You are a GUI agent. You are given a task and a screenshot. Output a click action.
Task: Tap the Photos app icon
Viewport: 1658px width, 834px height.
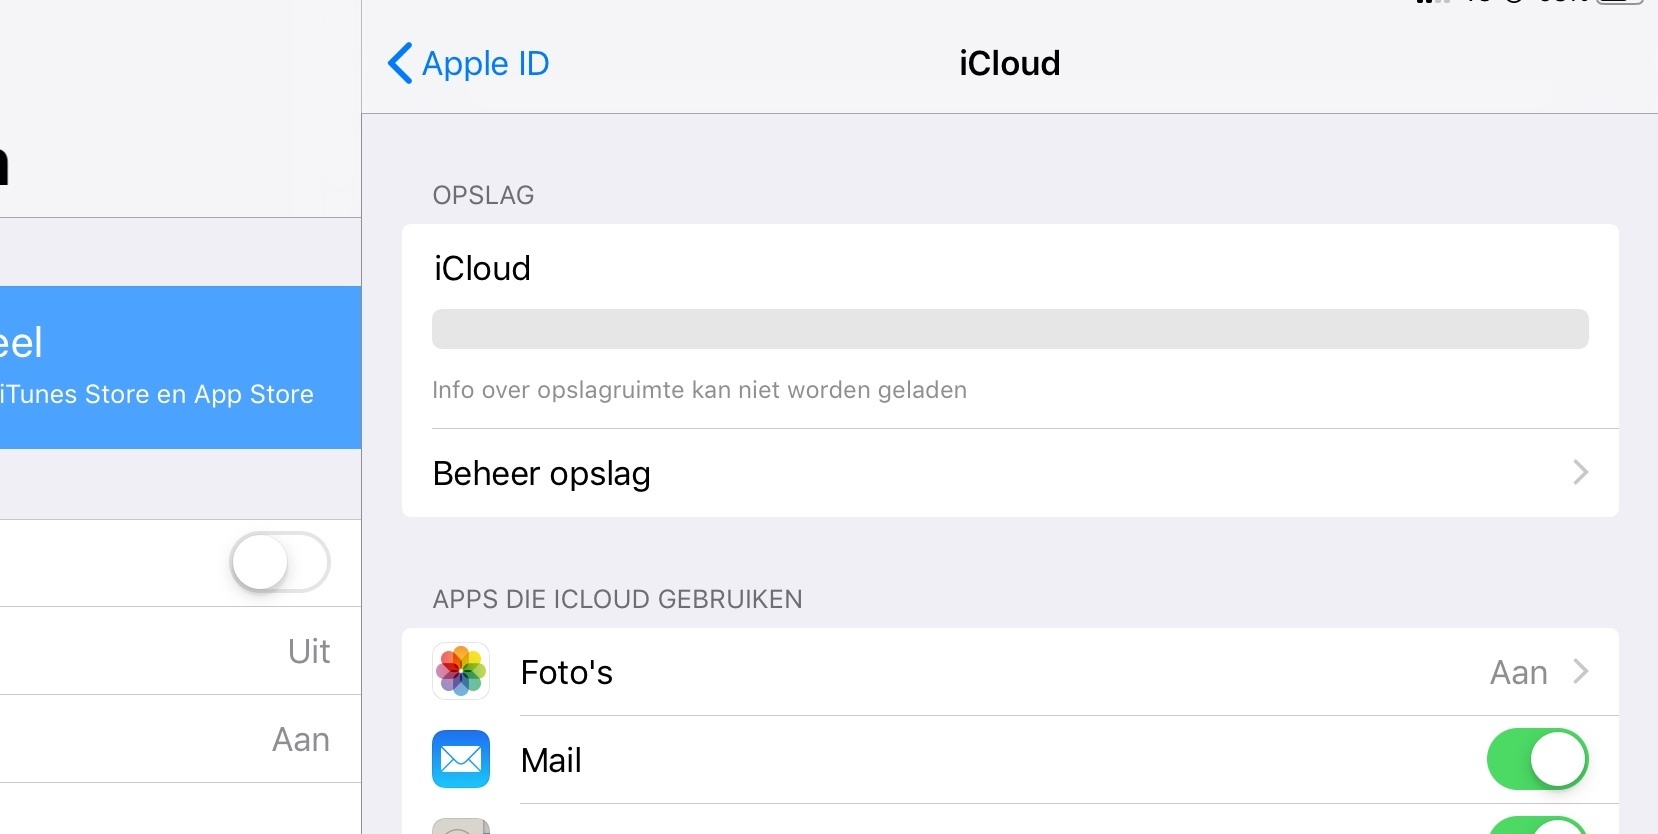pyautogui.click(x=461, y=671)
